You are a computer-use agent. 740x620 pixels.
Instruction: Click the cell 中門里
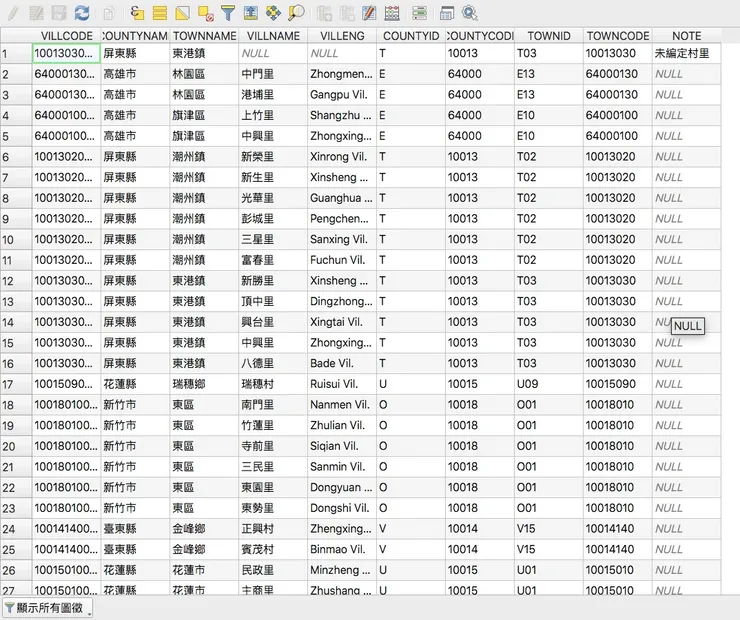[x=273, y=74]
